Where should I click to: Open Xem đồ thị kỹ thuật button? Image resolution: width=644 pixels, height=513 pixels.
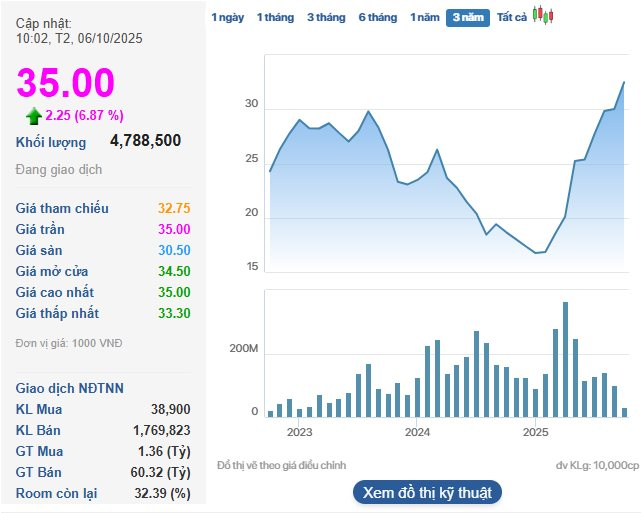click(x=427, y=492)
